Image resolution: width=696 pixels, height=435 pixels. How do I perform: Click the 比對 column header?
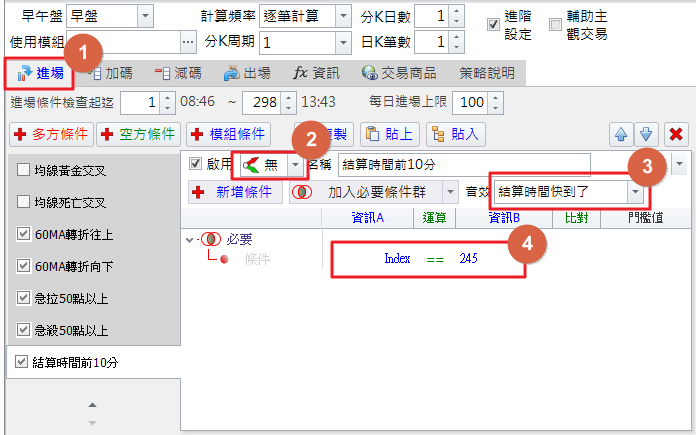tap(576, 218)
